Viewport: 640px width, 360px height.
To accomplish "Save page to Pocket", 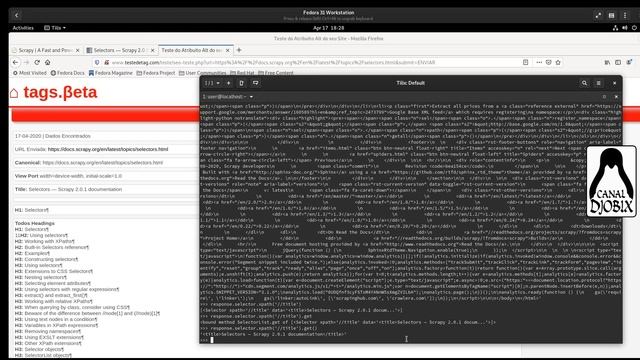I will [x=549, y=62].
